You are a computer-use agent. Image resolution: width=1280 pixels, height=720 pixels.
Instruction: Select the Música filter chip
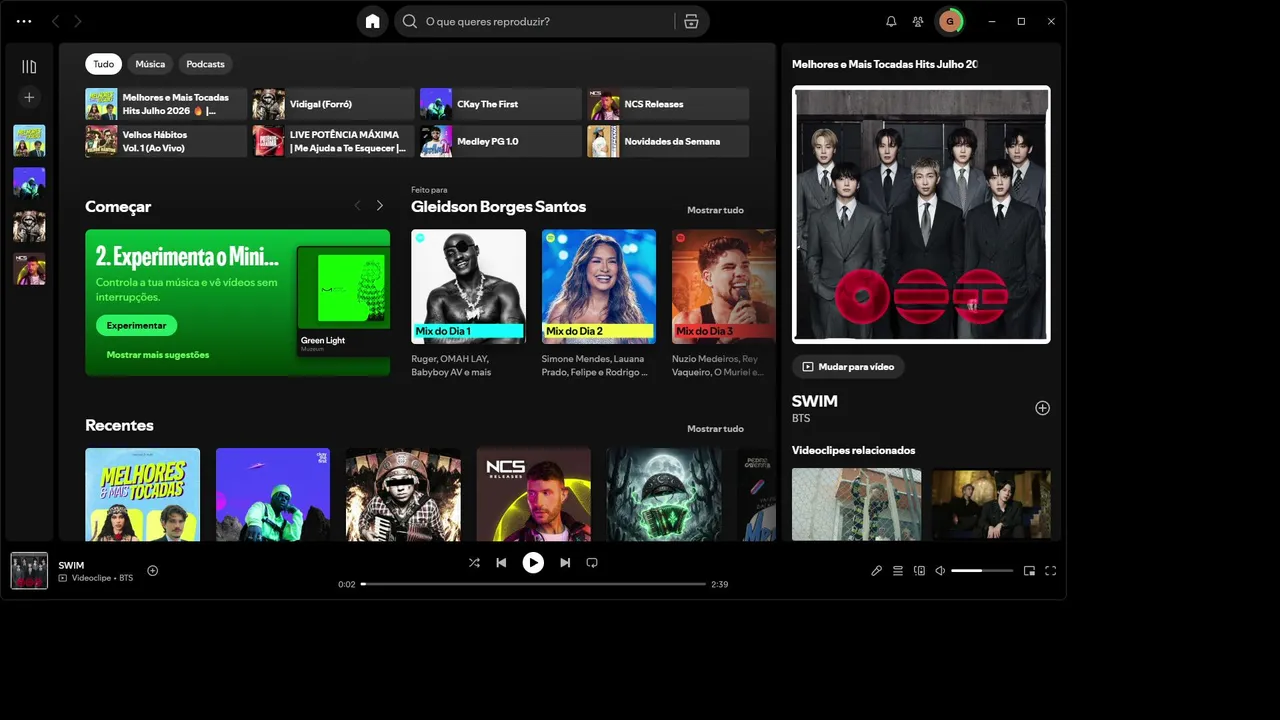point(150,64)
